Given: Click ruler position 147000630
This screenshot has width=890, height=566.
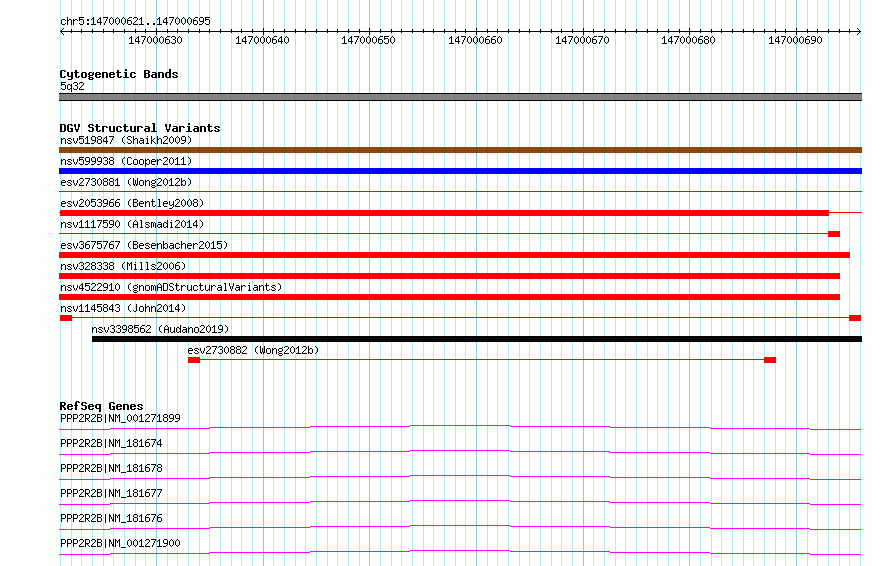Looking at the screenshot, I should coord(155,40).
